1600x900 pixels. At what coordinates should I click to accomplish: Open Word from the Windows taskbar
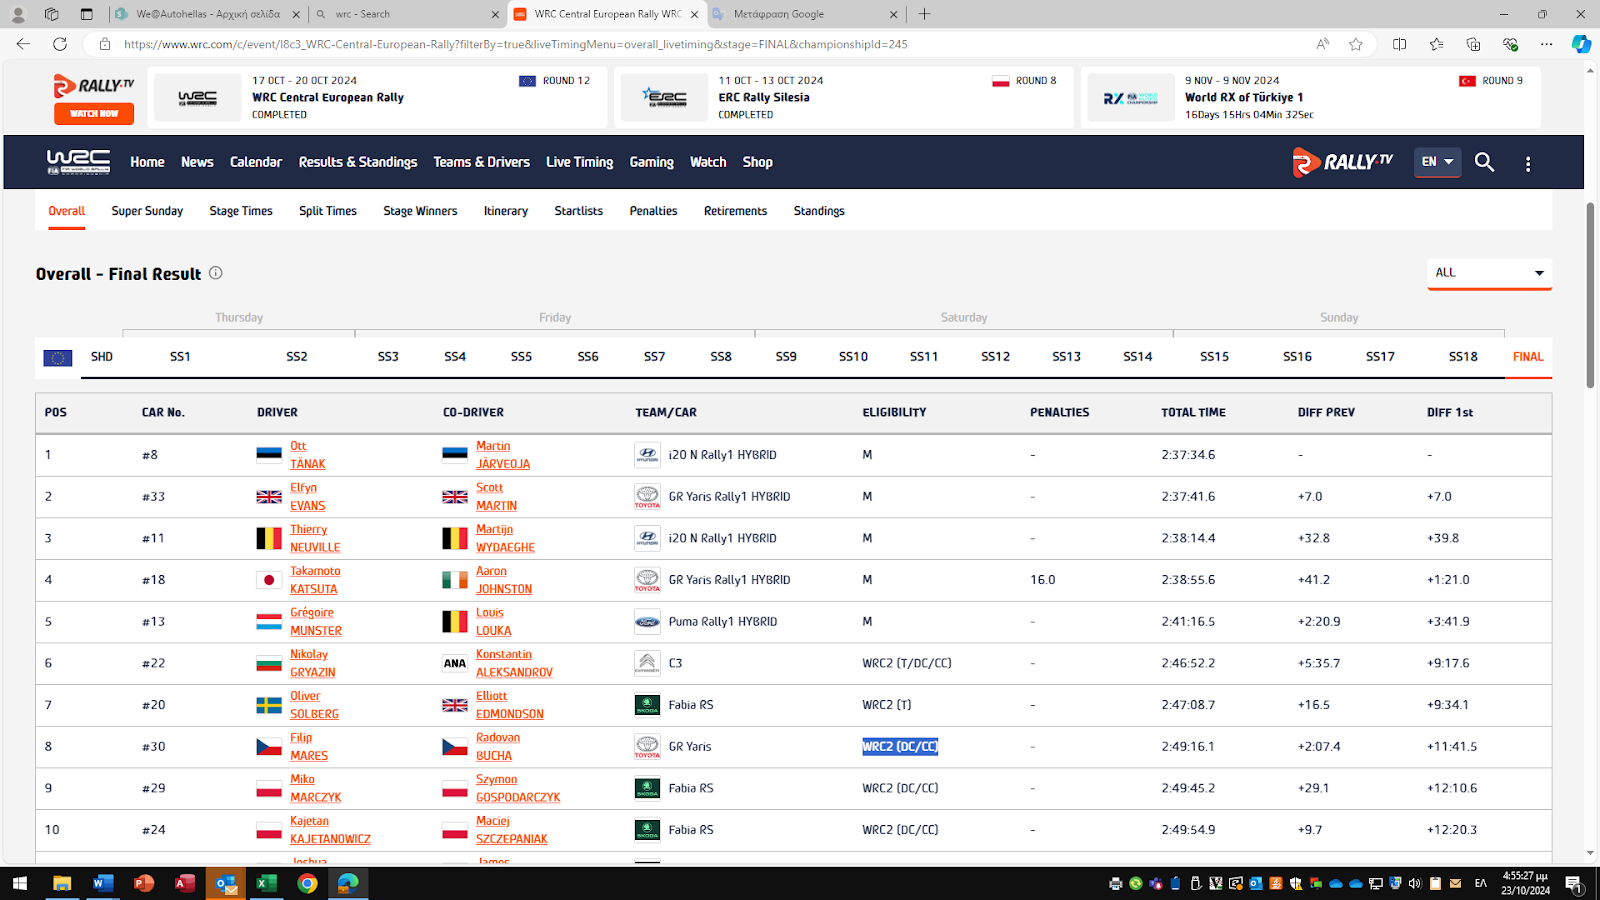coord(102,883)
